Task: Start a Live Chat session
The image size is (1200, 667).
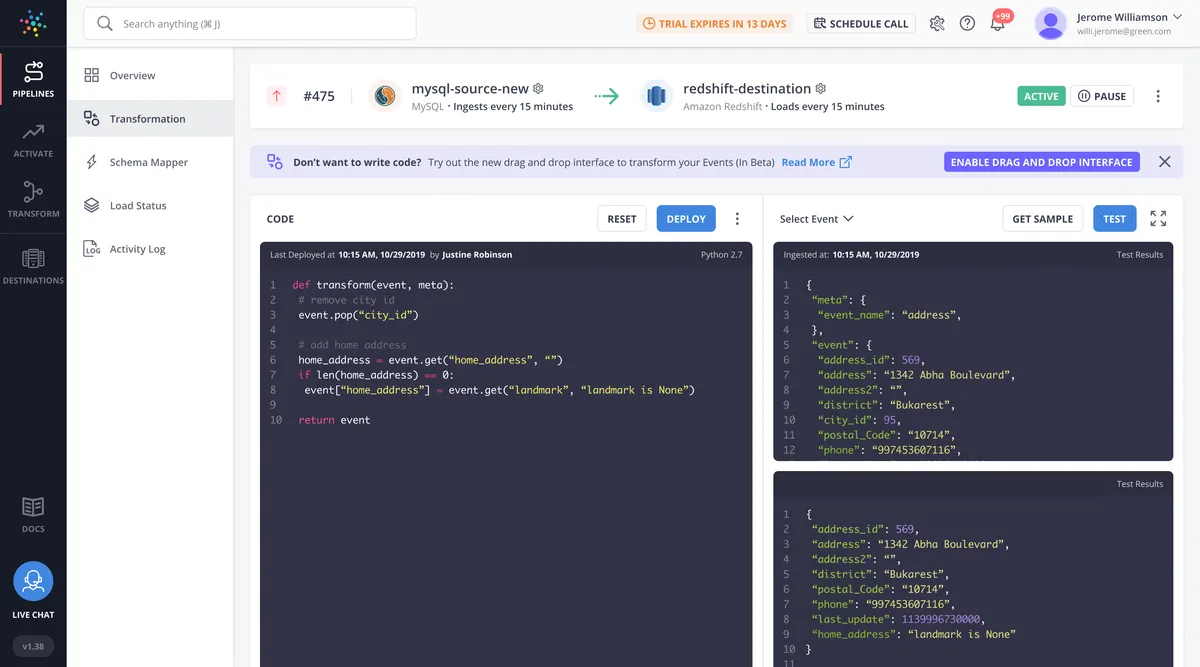Action: [33, 582]
